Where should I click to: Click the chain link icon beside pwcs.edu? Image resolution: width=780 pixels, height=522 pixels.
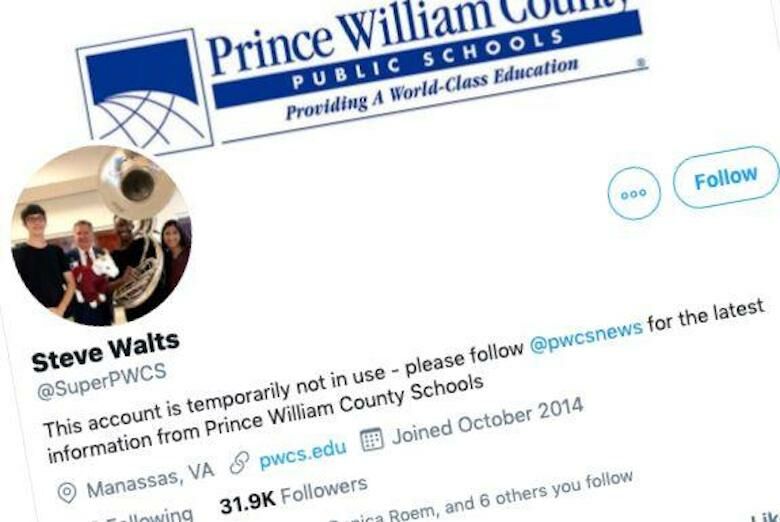coord(239,463)
